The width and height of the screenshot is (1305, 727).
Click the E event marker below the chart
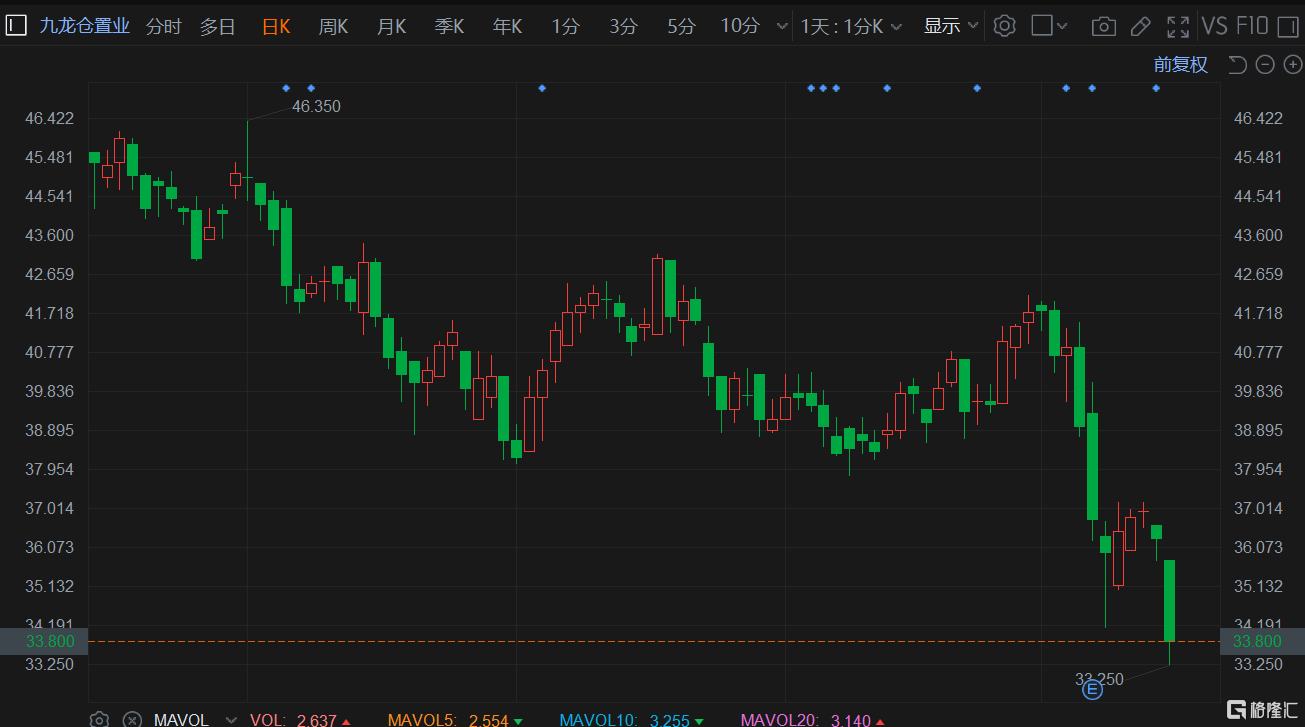[x=1093, y=689]
